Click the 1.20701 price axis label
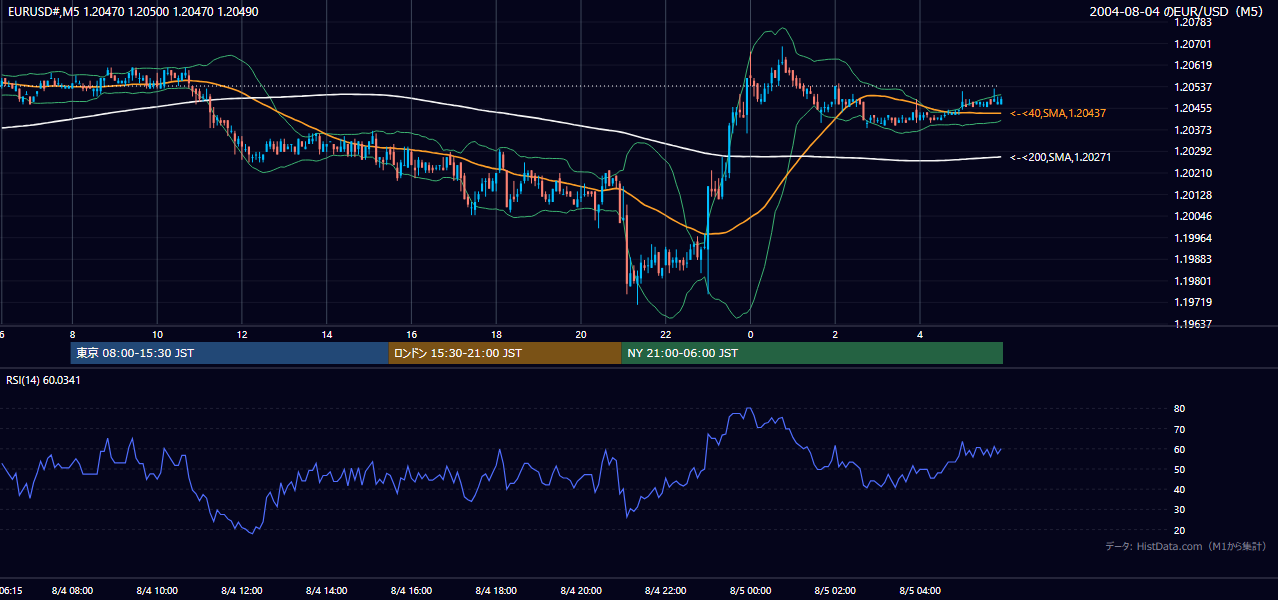This screenshot has width=1278, height=600. [x=1194, y=44]
